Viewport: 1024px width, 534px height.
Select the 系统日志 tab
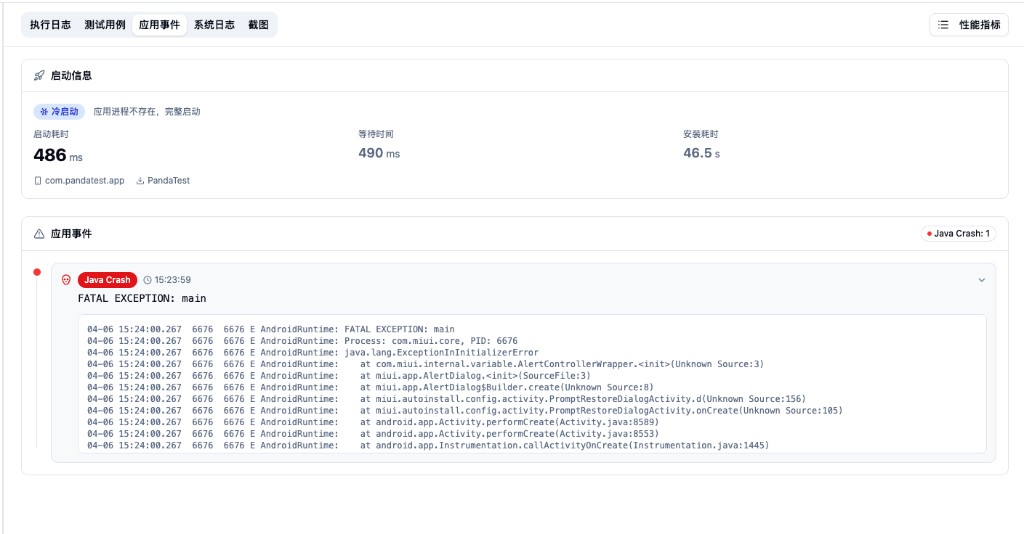(214, 25)
